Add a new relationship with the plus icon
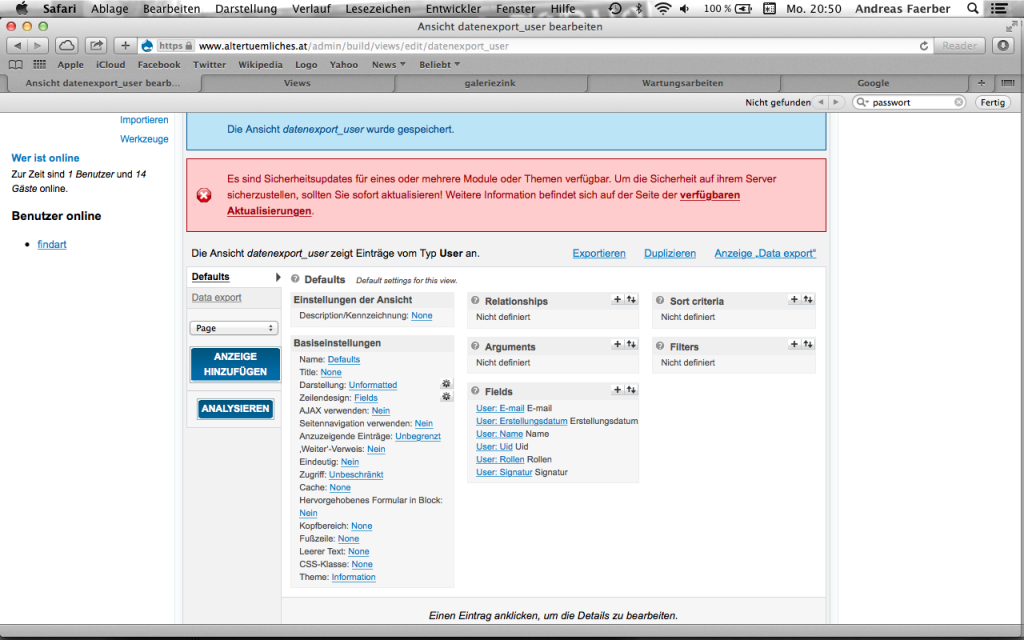The width and height of the screenshot is (1024, 640). tap(617, 300)
